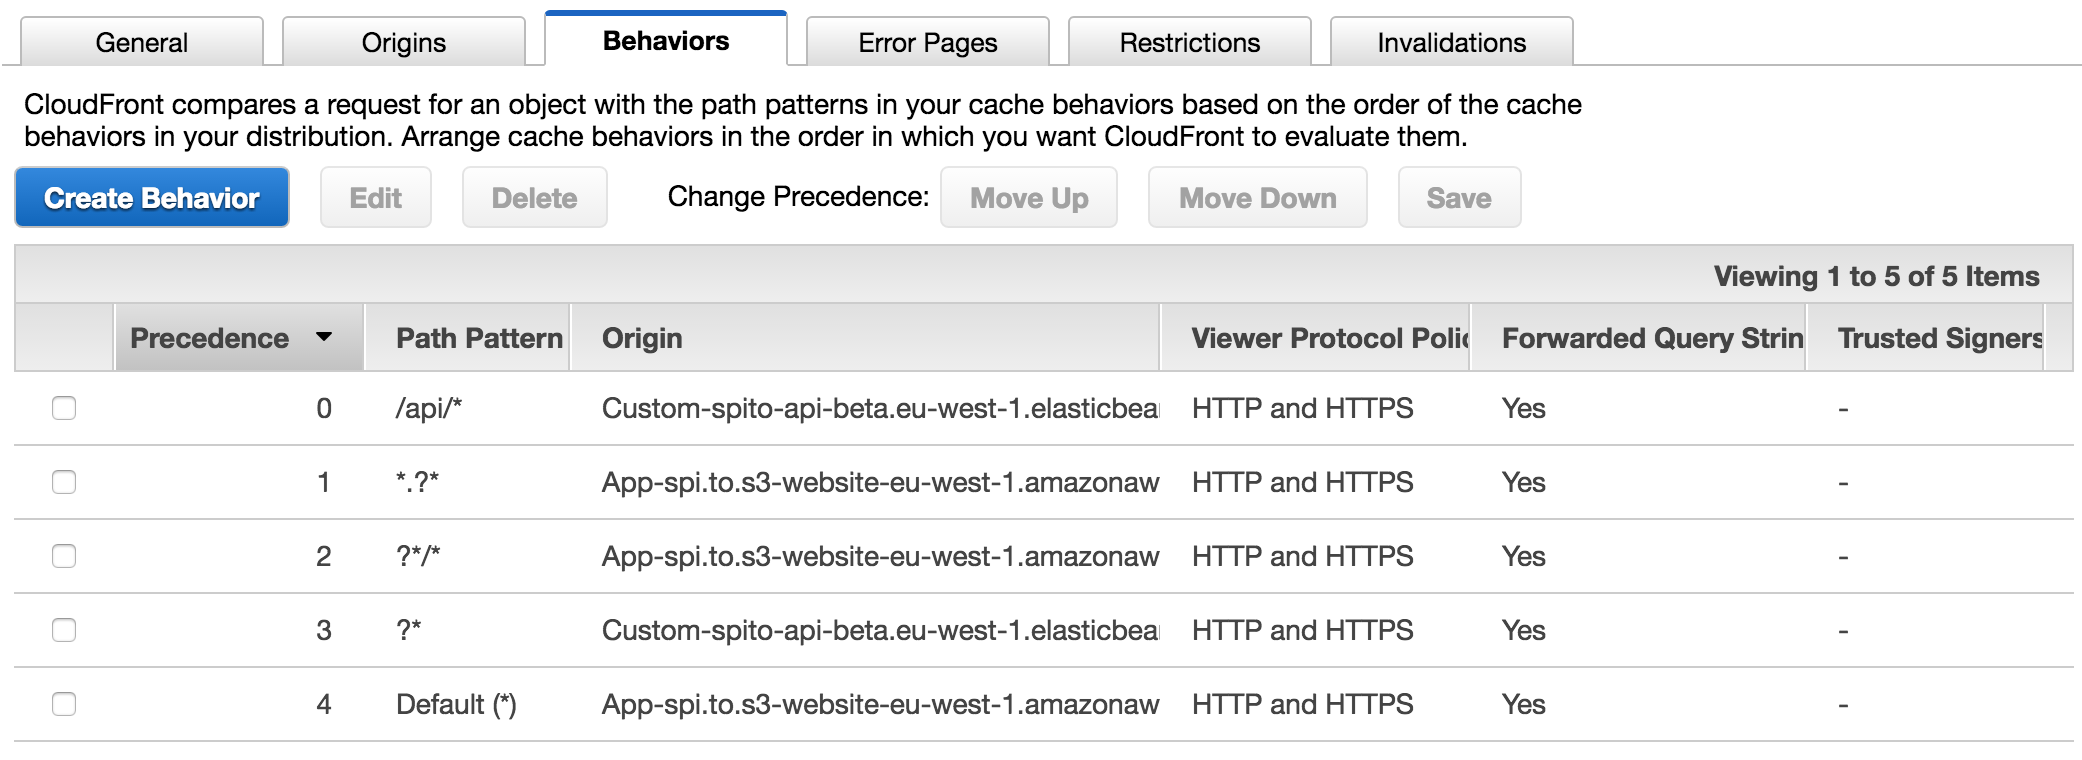
Task: Click the Origin column header
Action: point(642,338)
